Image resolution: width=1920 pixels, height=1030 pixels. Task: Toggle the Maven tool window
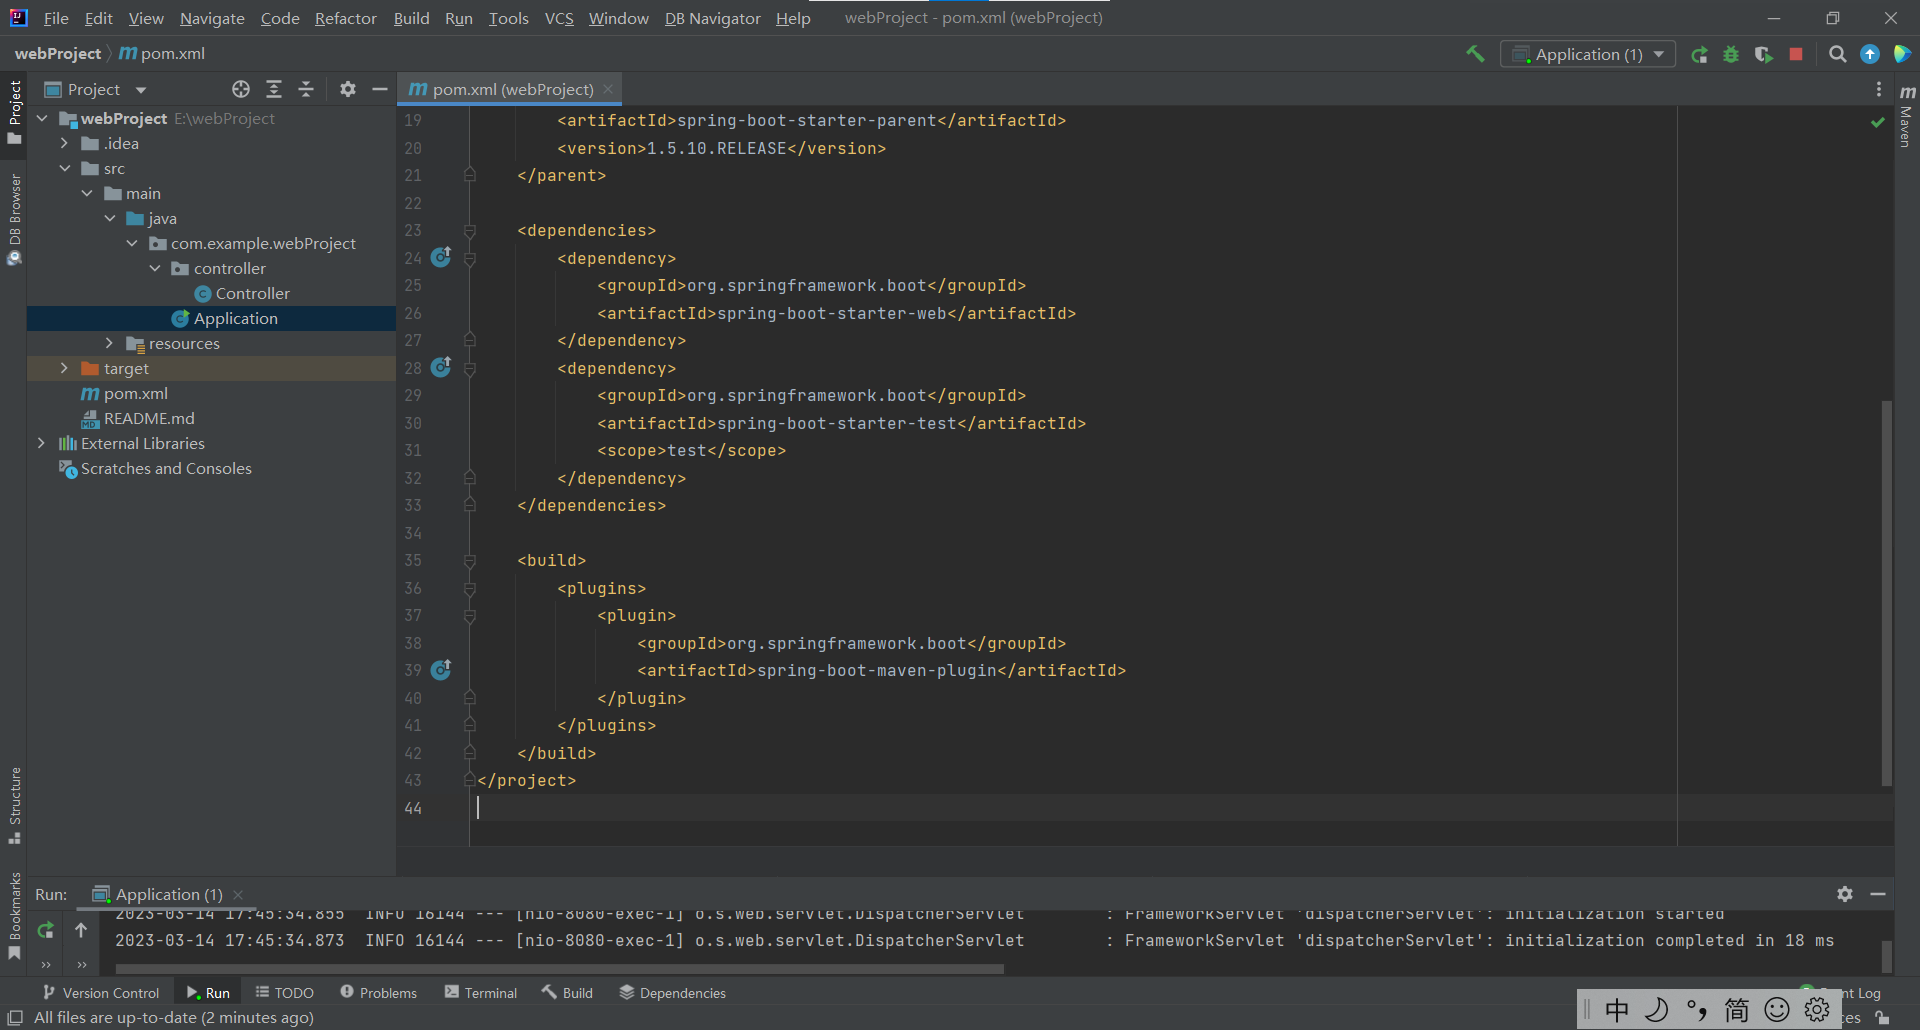coord(1906,118)
